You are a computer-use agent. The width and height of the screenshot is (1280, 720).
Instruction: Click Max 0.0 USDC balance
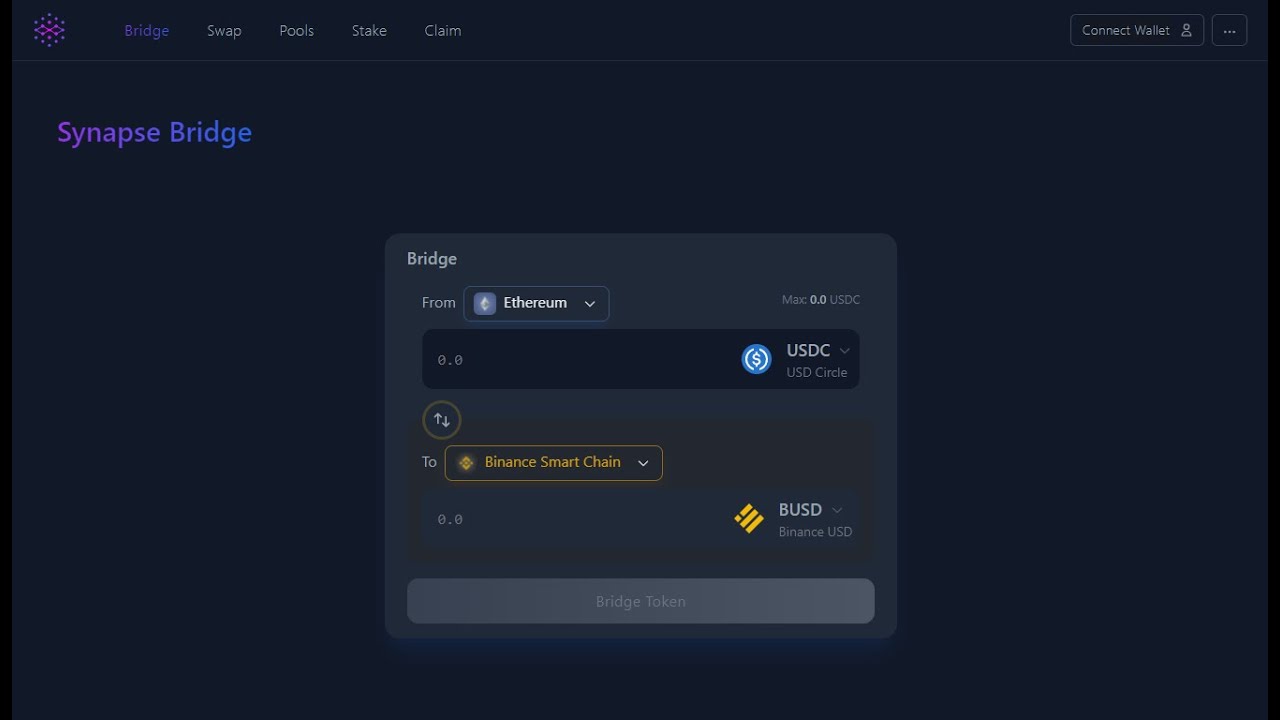(821, 300)
